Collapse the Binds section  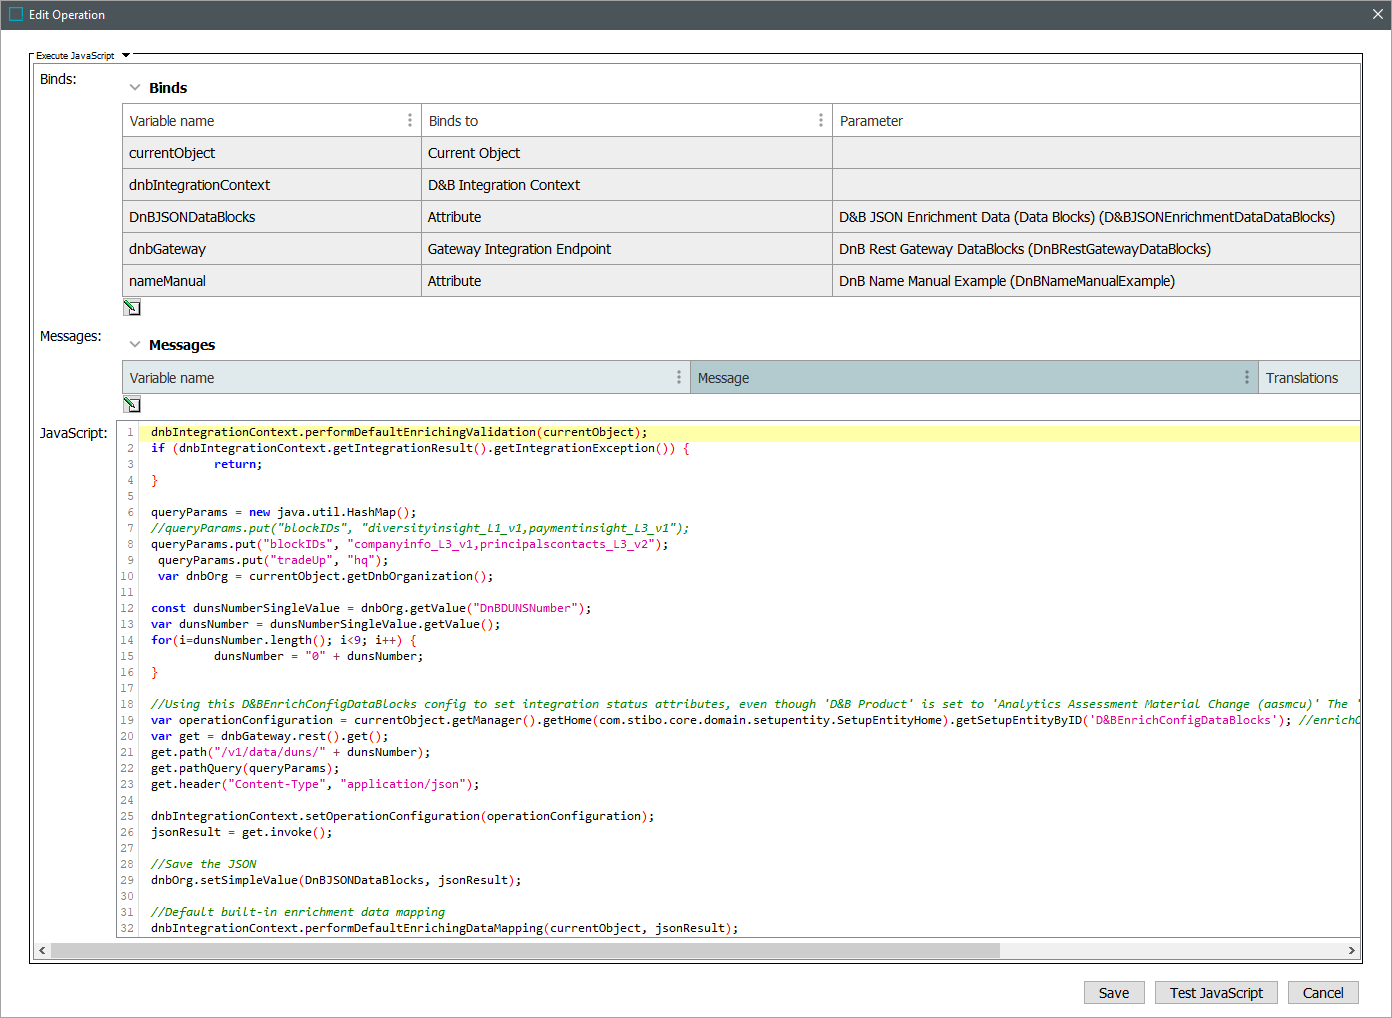tap(135, 88)
